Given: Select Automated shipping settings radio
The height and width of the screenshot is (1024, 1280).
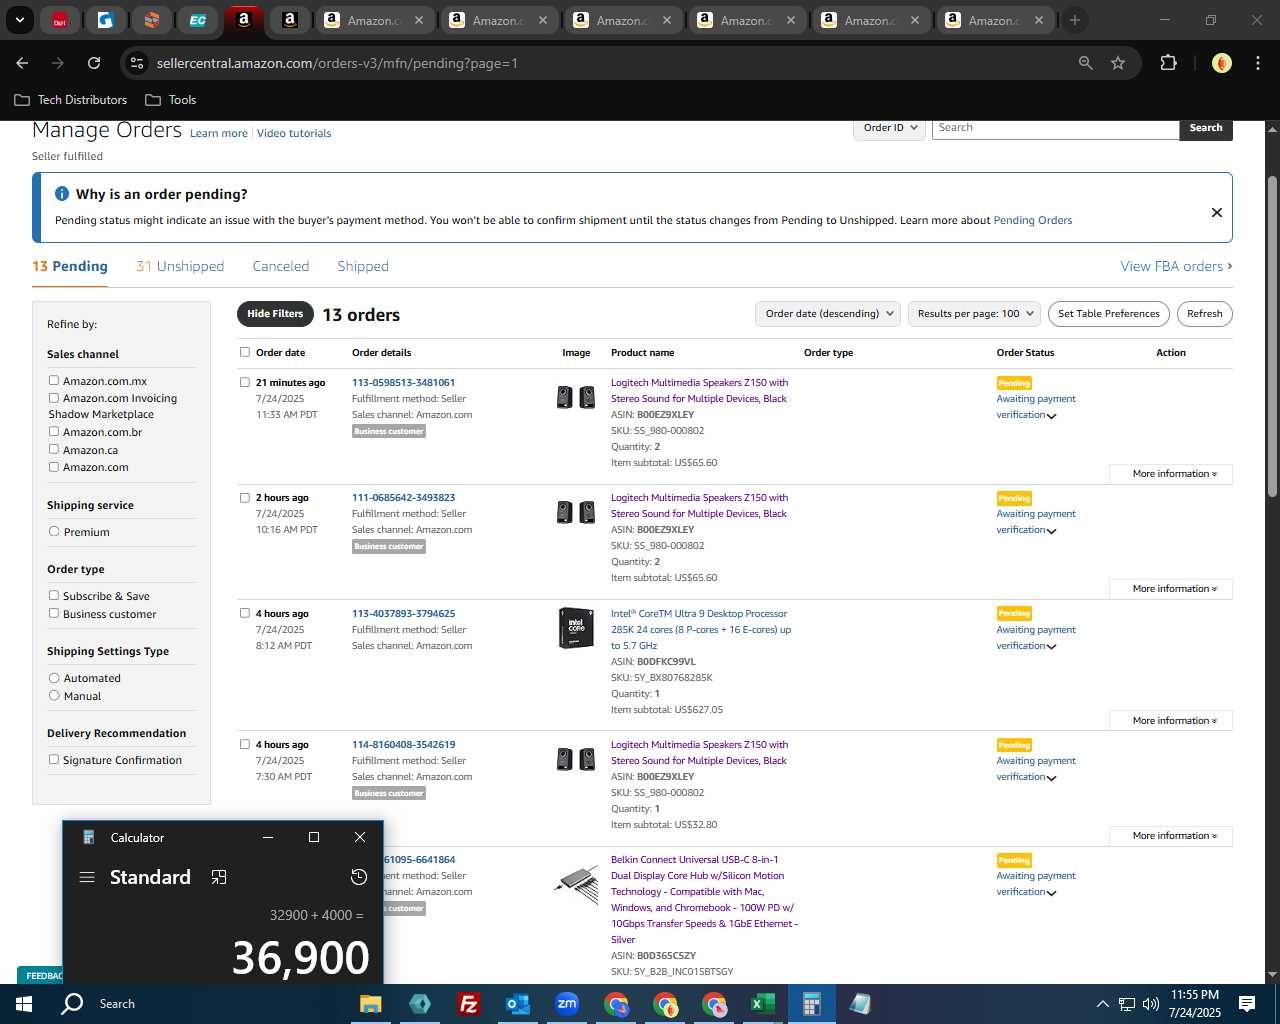Looking at the screenshot, I should click(x=54, y=677).
